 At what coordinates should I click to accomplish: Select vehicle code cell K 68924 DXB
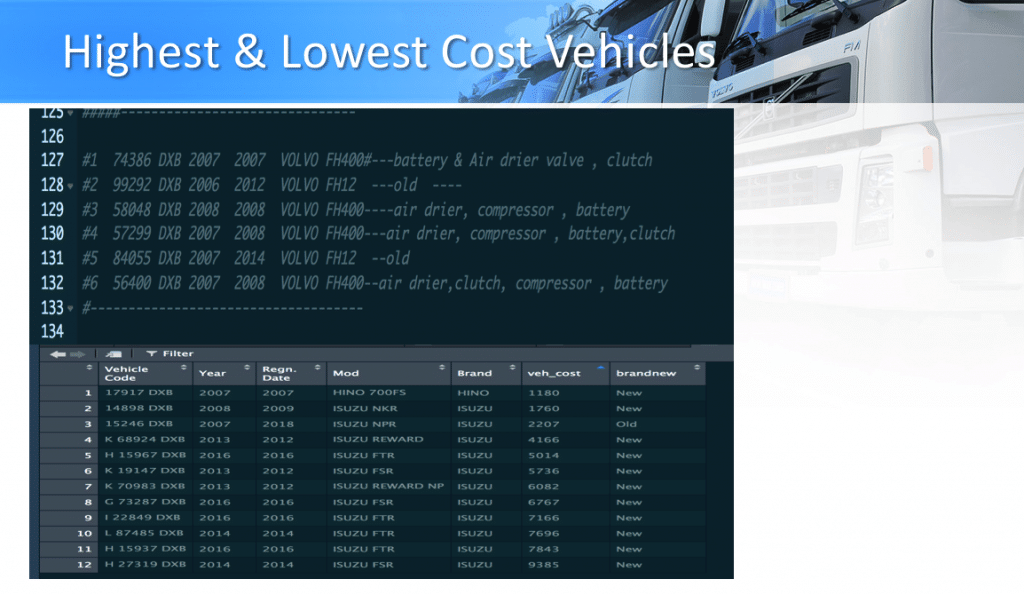146,440
